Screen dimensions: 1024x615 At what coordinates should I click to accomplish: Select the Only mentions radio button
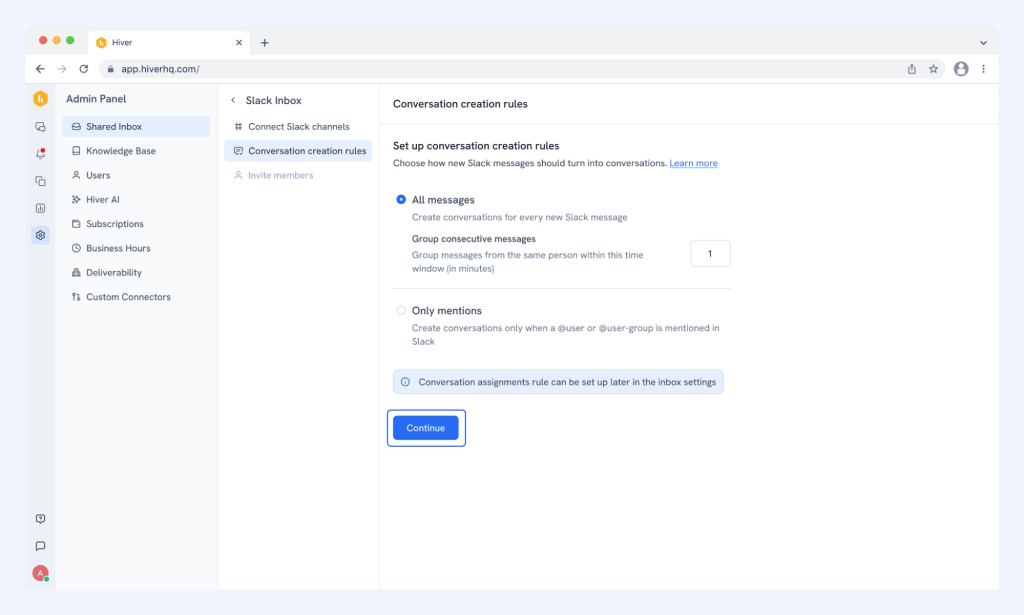pyautogui.click(x=401, y=310)
